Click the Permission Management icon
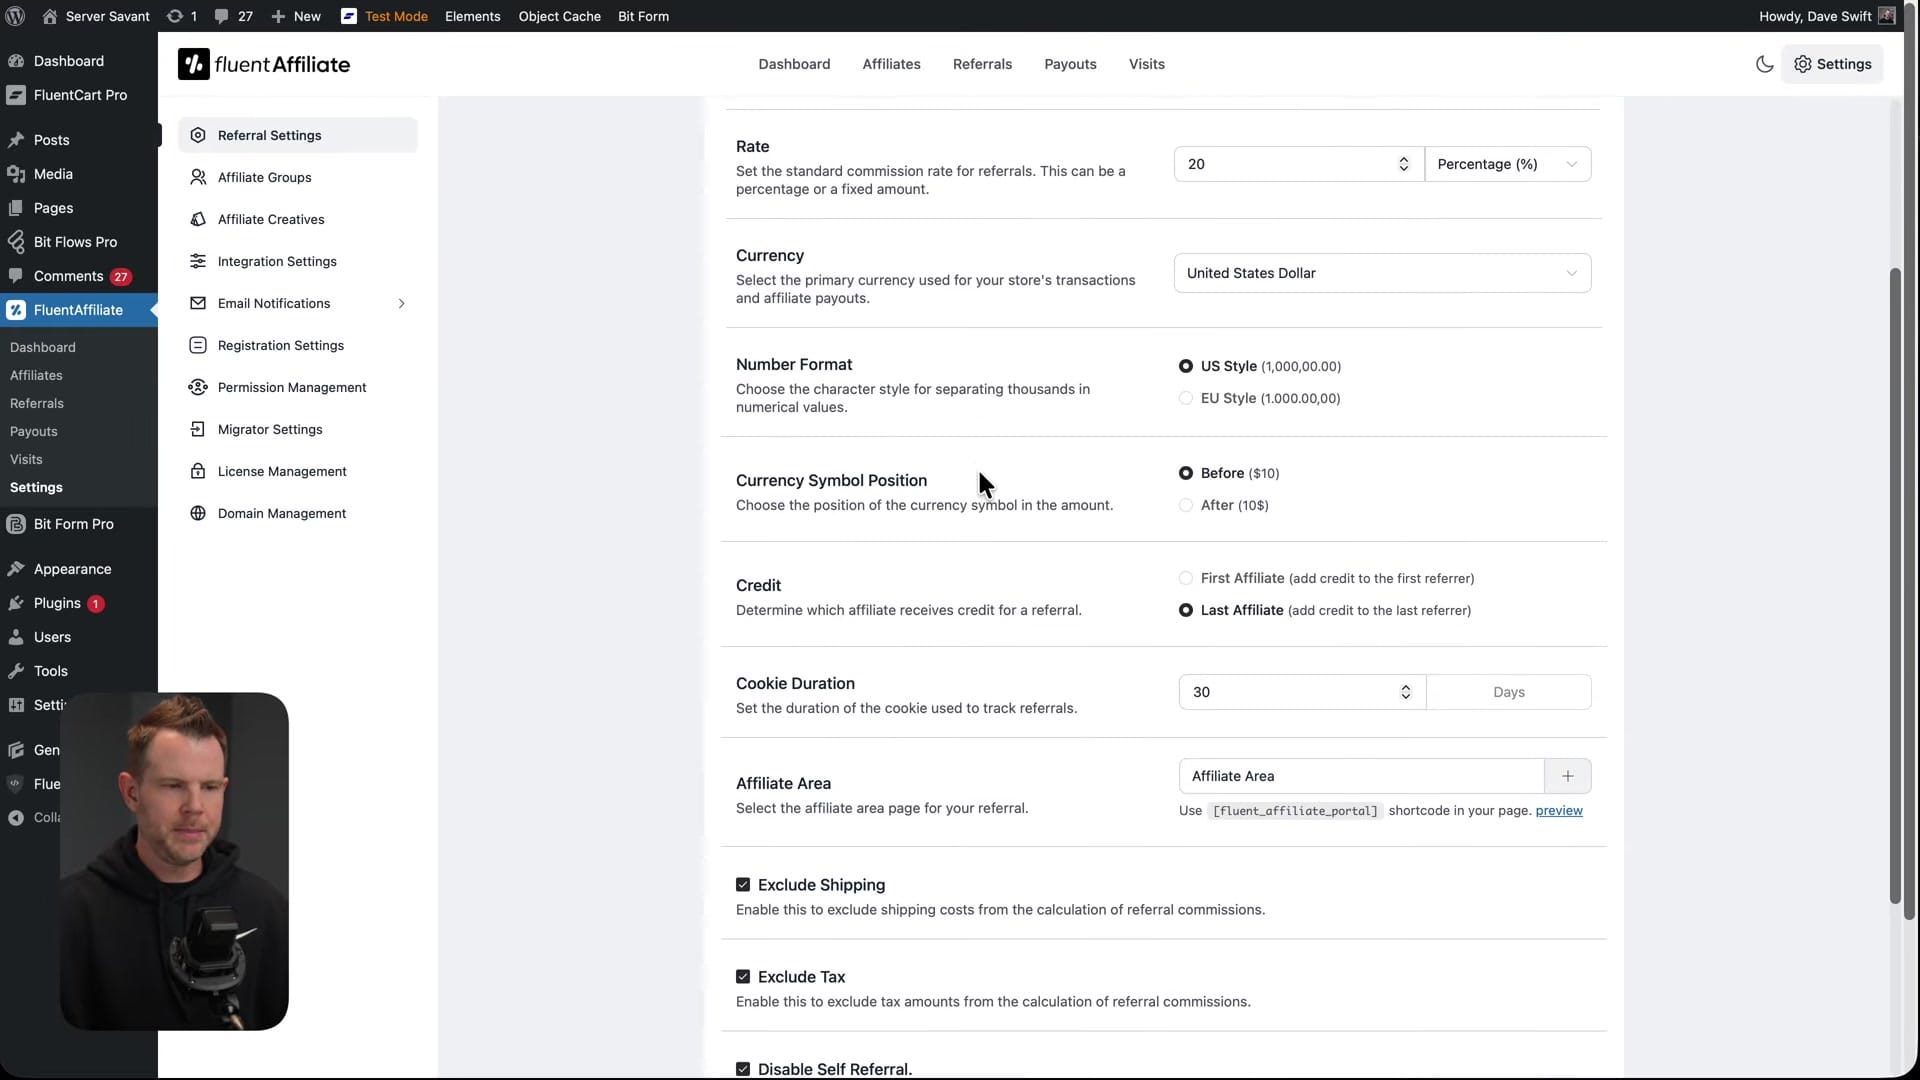 tap(198, 387)
